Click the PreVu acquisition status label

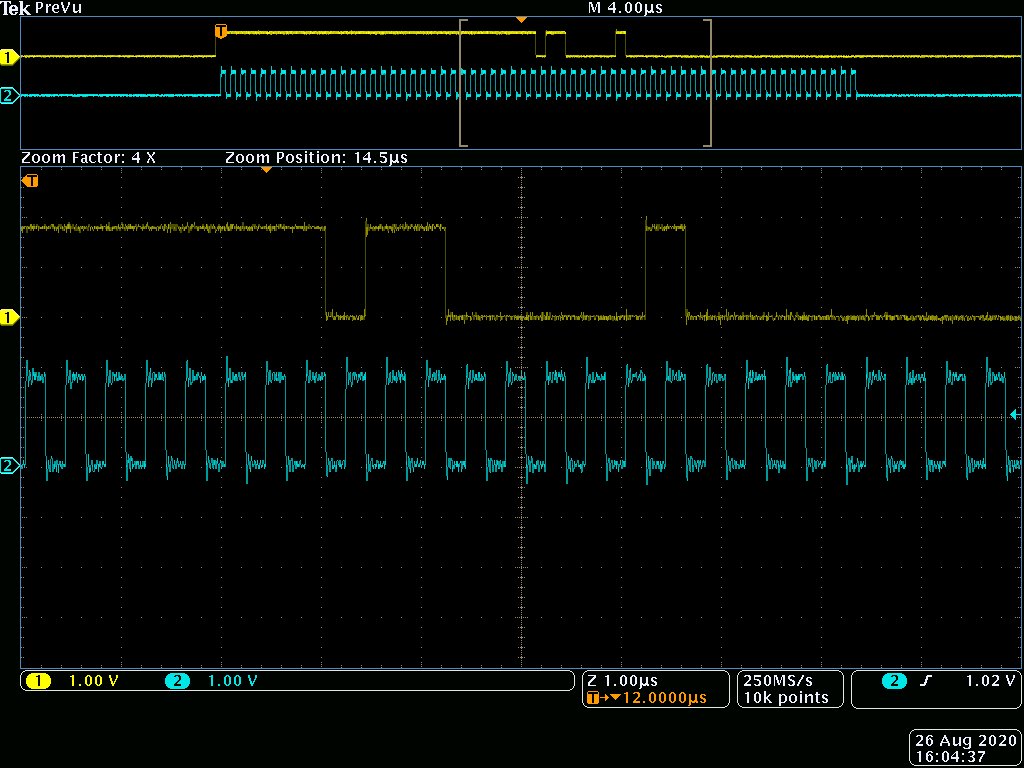59,8
